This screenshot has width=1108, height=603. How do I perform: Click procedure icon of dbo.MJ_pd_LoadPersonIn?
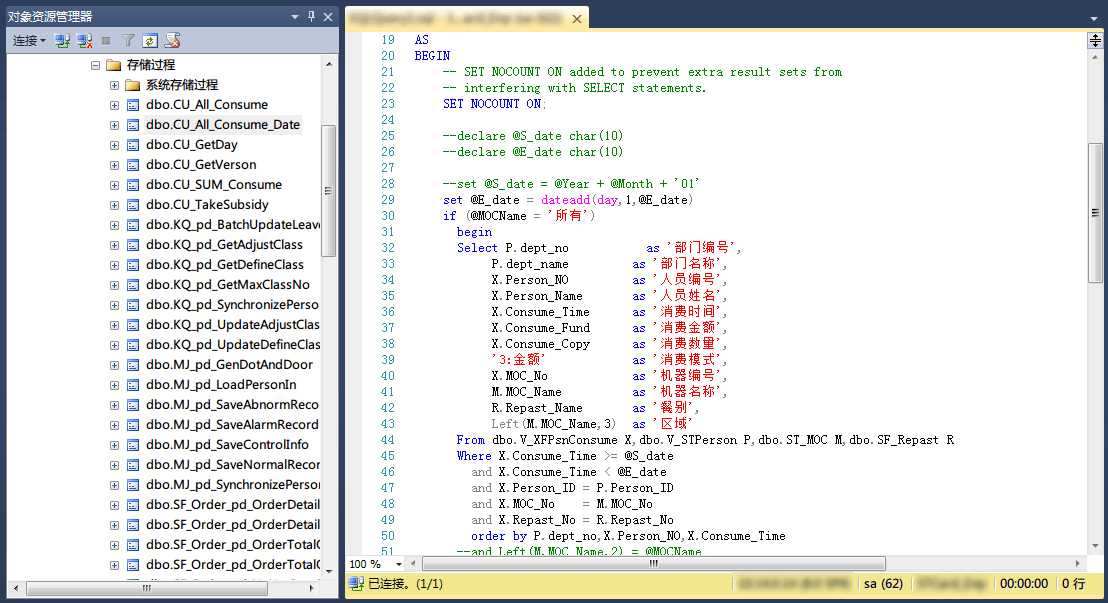(133, 385)
